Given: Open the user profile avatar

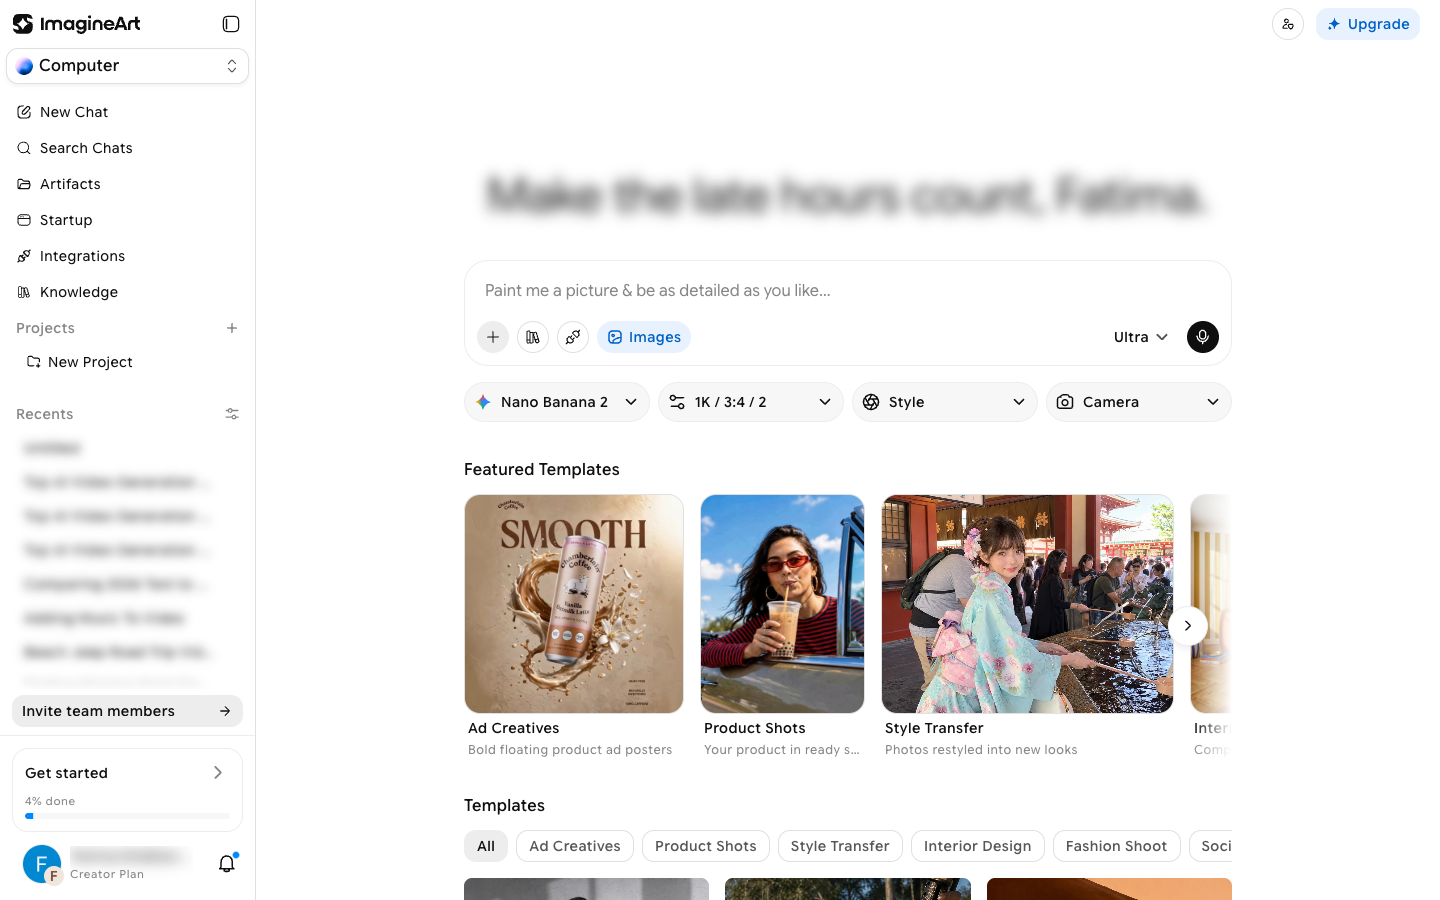Looking at the screenshot, I should pyautogui.click(x=42, y=864).
